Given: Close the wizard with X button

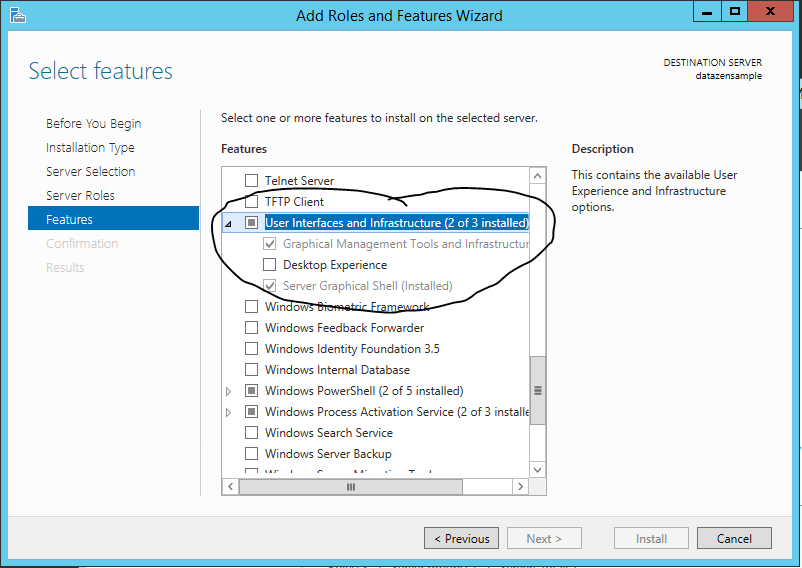Looking at the screenshot, I should [772, 12].
